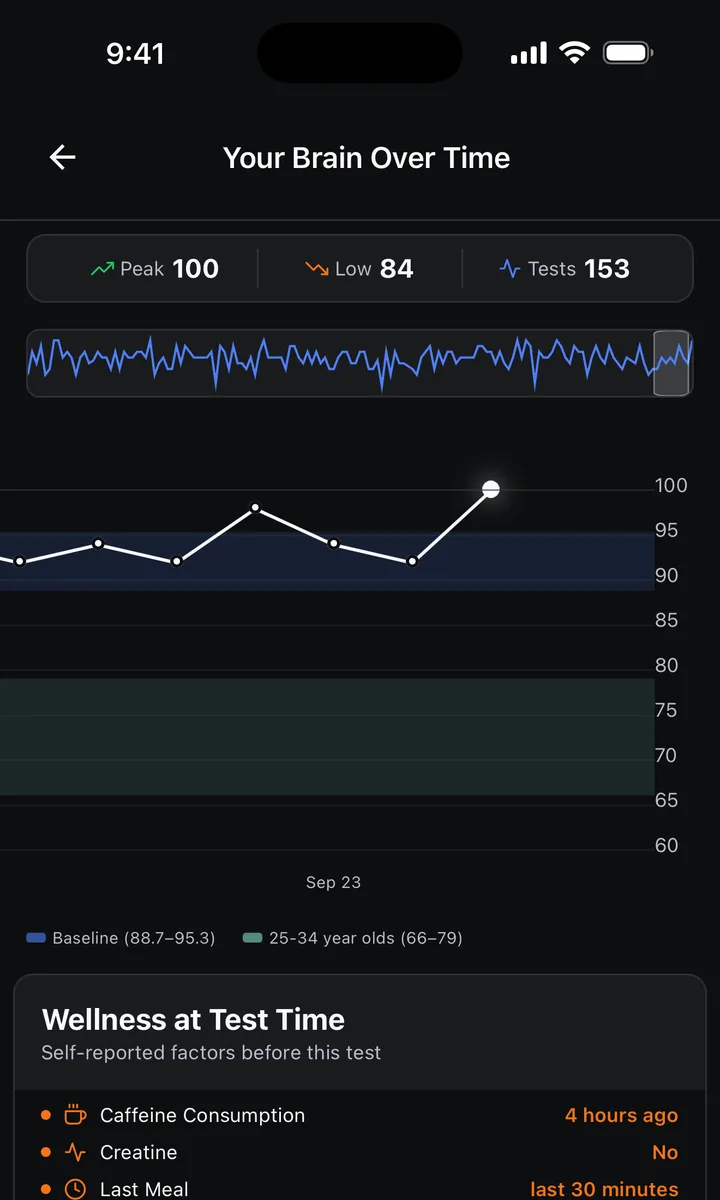Screen dimensions: 720x1200
Task: Tap the Creatine pulse icon
Action: 75,1152
